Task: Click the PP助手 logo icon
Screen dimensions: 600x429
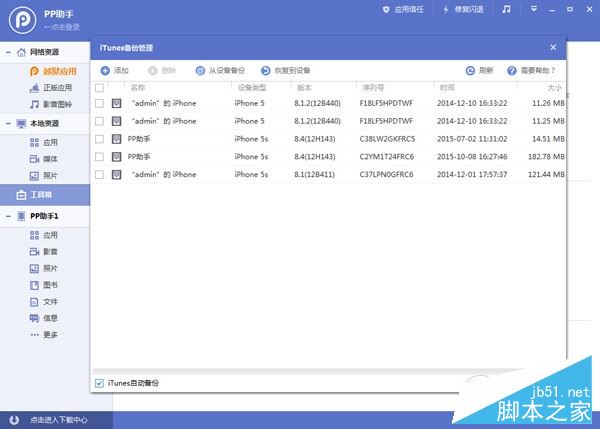Action: 23,20
